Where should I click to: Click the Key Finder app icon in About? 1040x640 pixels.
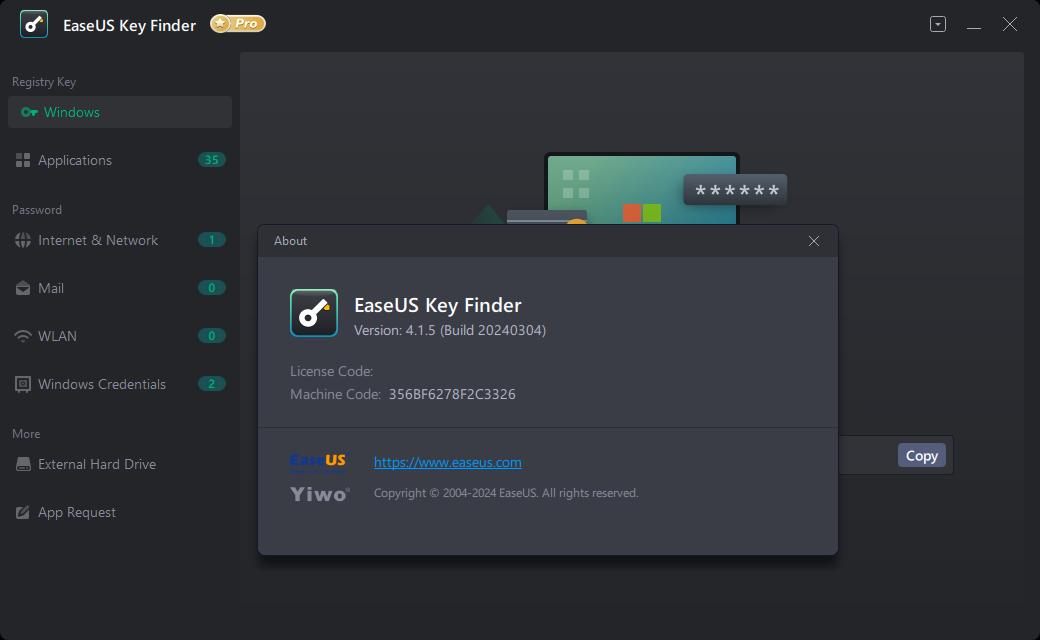pyautogui.click(x=314, y=313)
